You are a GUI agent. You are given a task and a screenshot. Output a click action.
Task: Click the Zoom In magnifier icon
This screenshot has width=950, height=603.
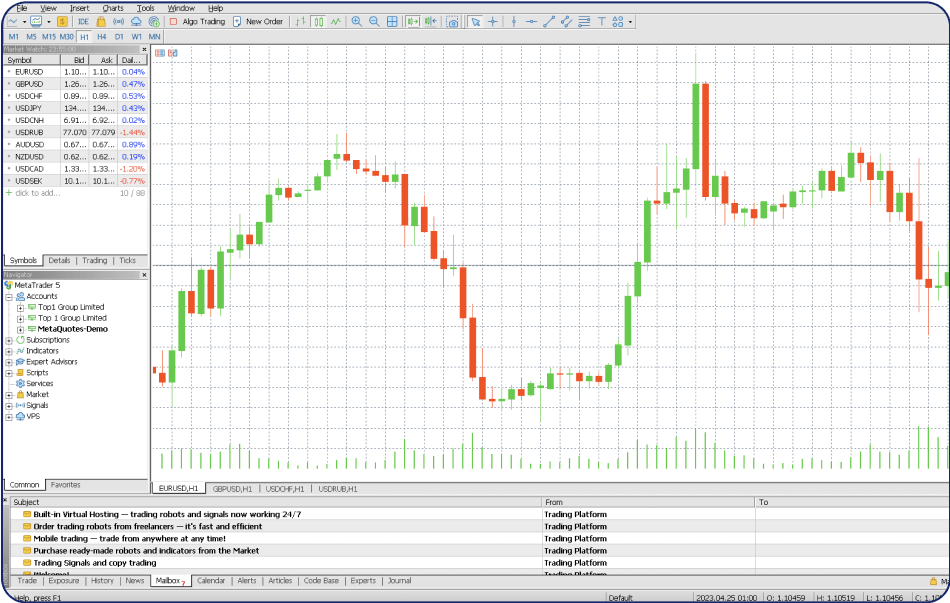click(x=356, y=21)
